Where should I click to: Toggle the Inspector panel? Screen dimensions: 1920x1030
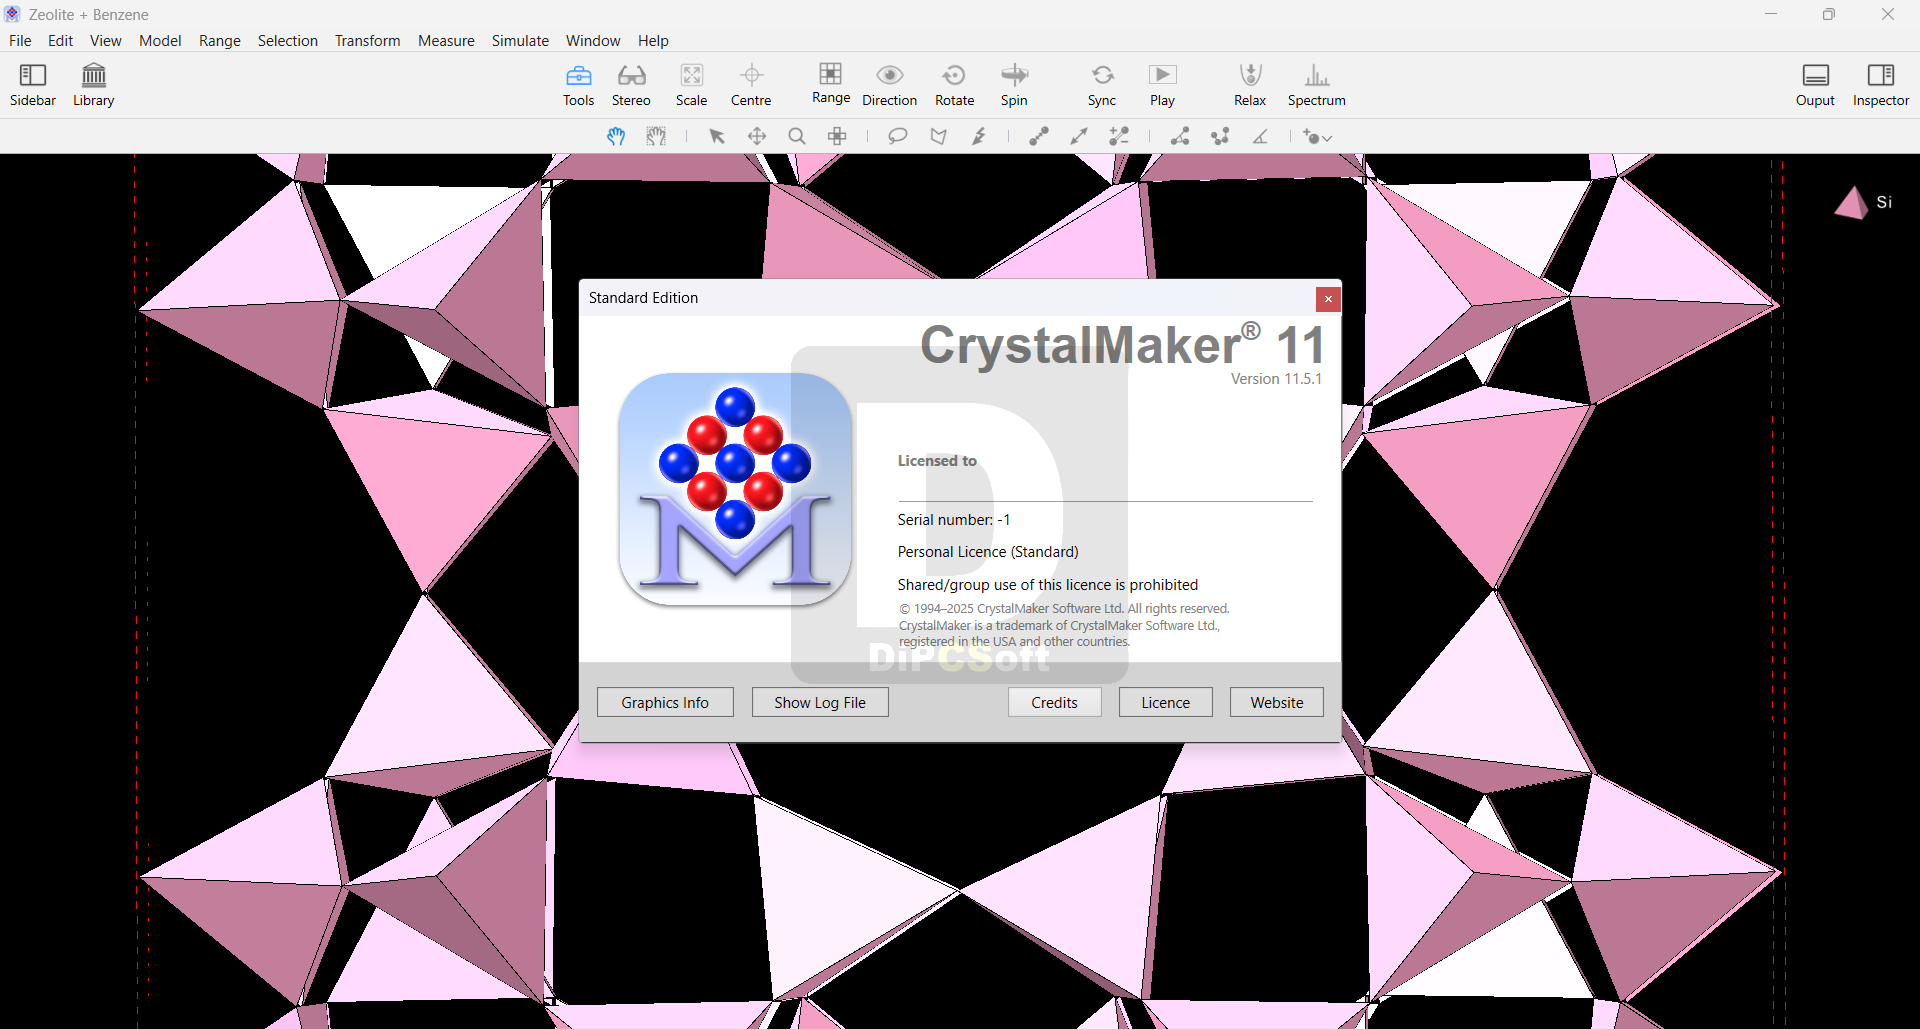pos(1881,85)
